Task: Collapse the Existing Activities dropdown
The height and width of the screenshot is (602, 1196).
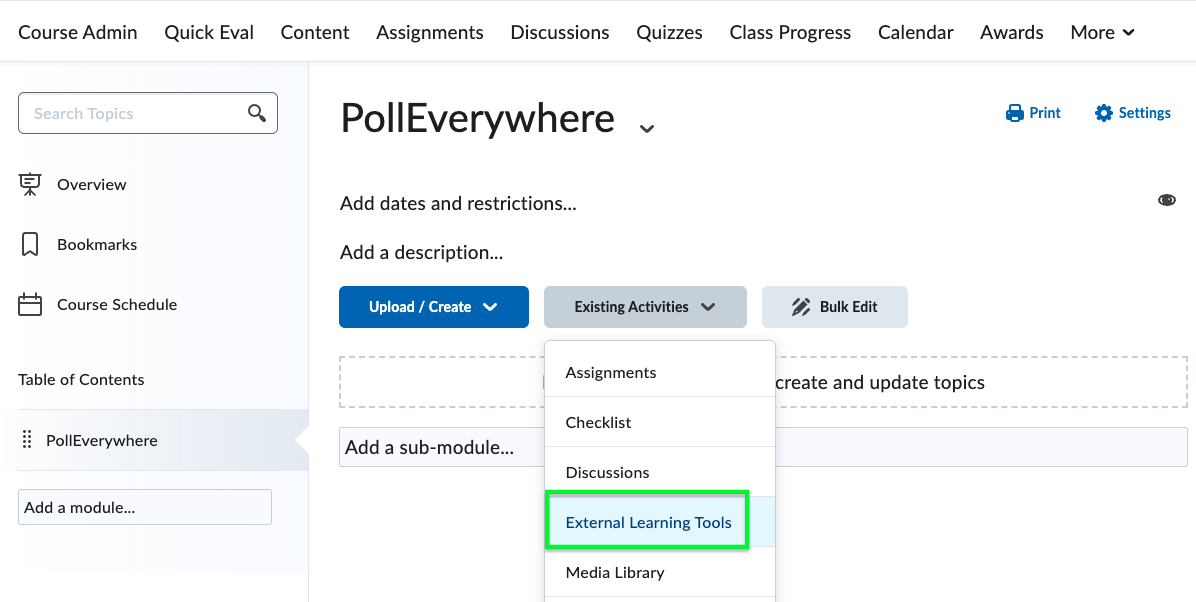Action: tap(645, 307)
